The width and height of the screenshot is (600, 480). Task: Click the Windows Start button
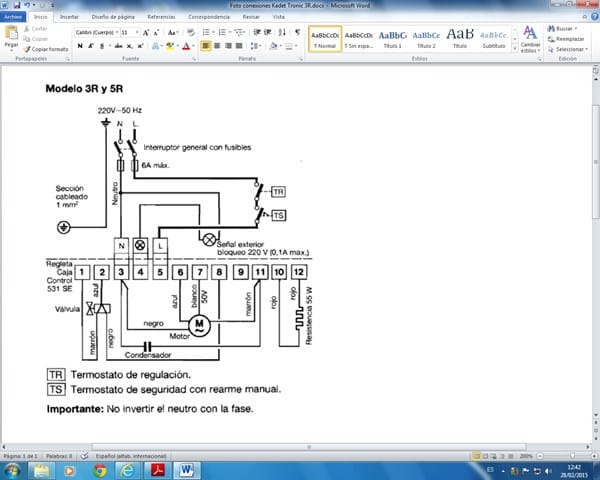(x=14, y=469)
